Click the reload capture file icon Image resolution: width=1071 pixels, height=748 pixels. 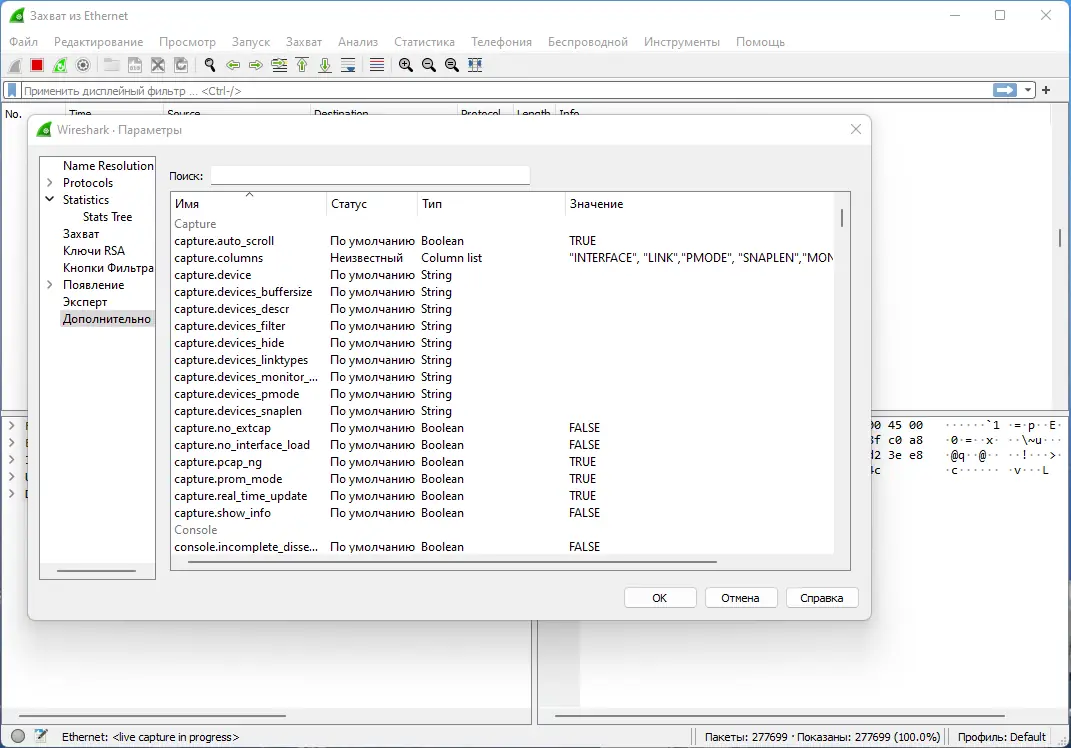(181, 65)
